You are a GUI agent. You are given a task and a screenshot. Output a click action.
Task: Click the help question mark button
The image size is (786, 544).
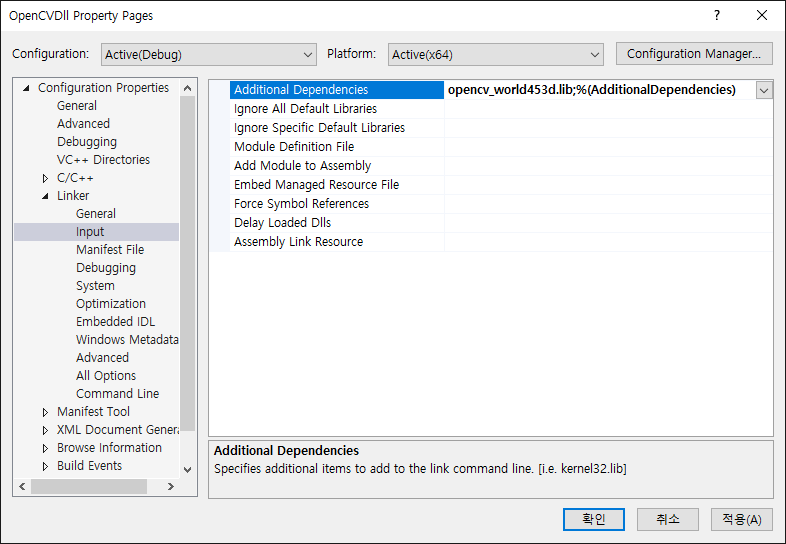point(717,16)
